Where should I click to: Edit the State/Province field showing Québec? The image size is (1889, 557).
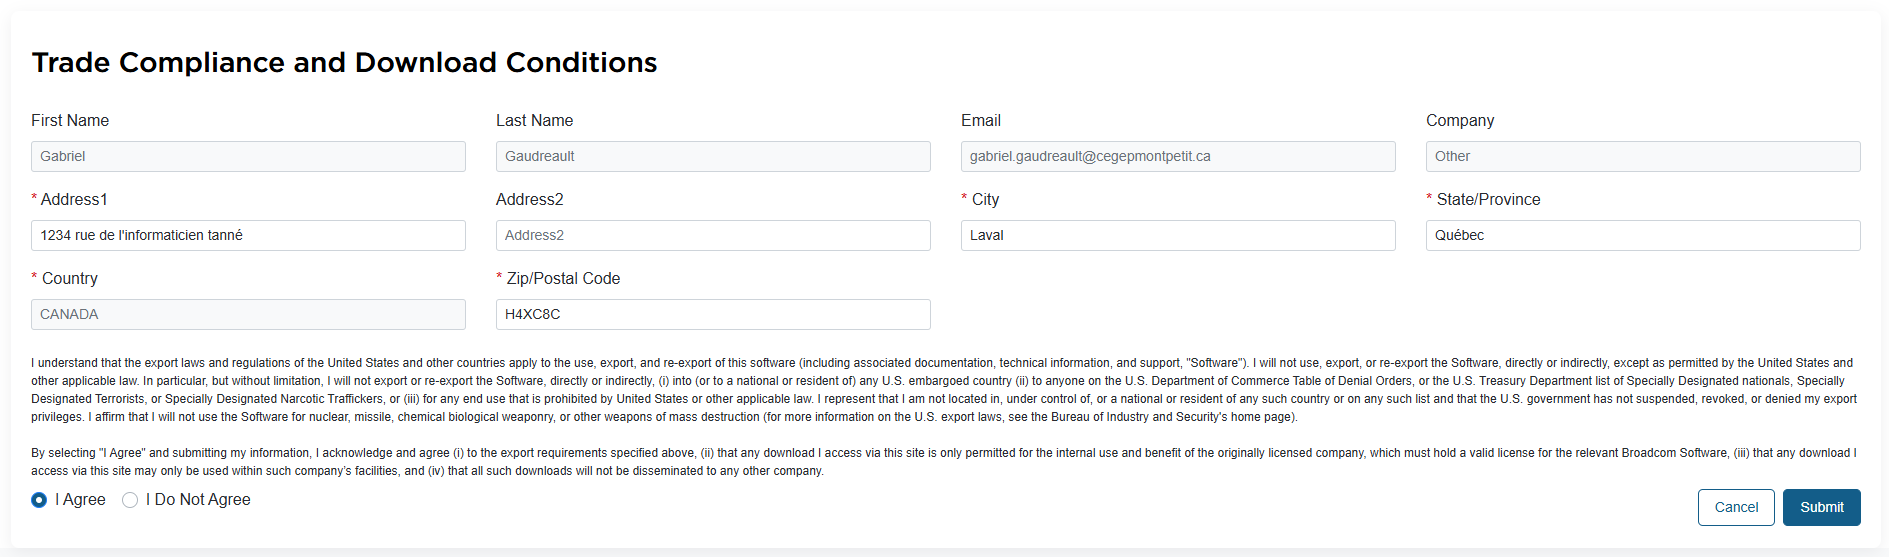point(1642,235)
